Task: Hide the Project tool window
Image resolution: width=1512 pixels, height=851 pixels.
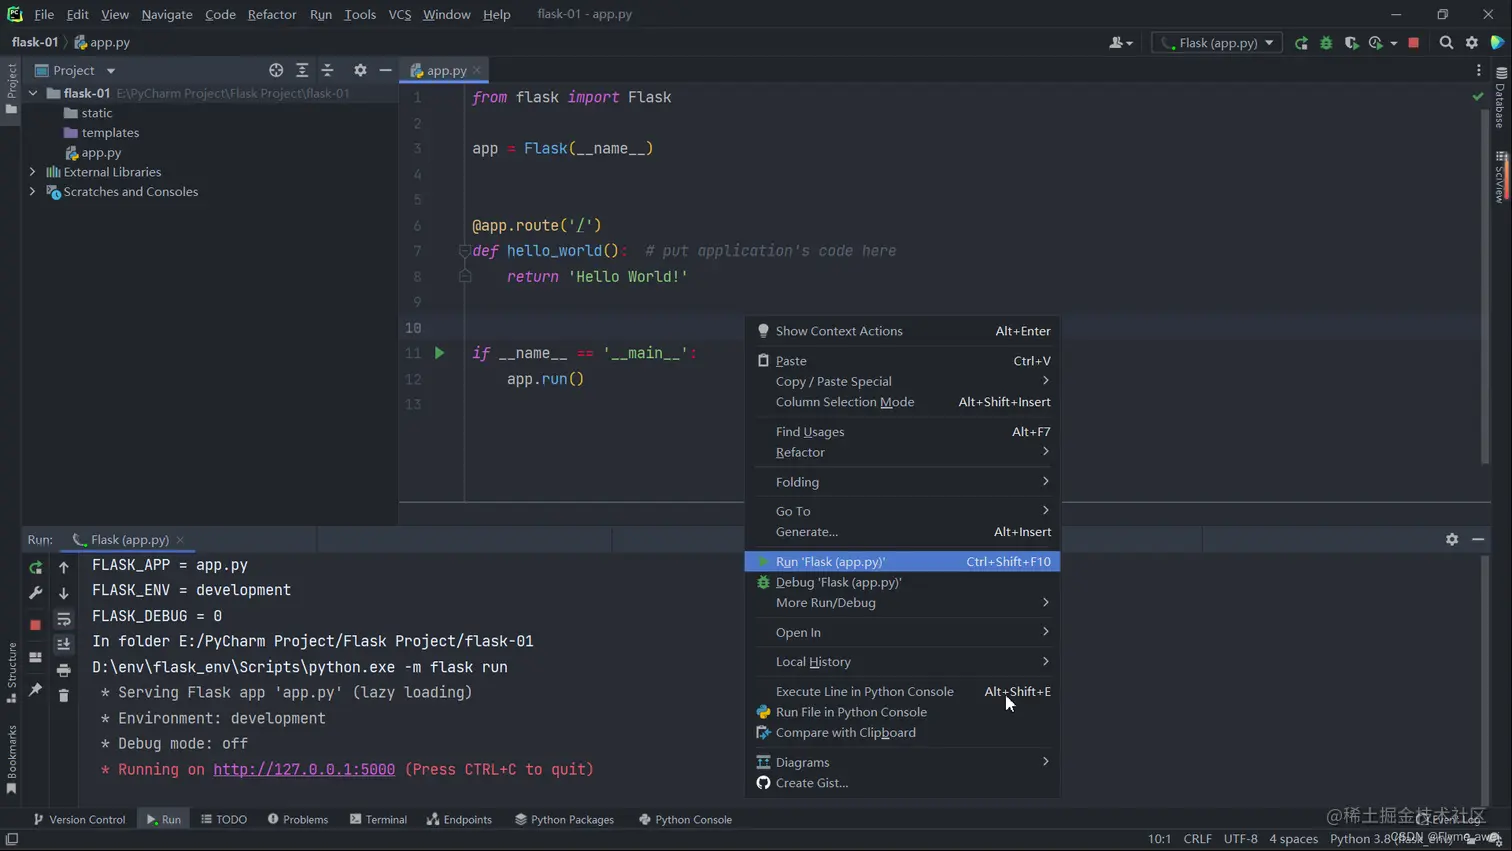Action: (385, 70)
